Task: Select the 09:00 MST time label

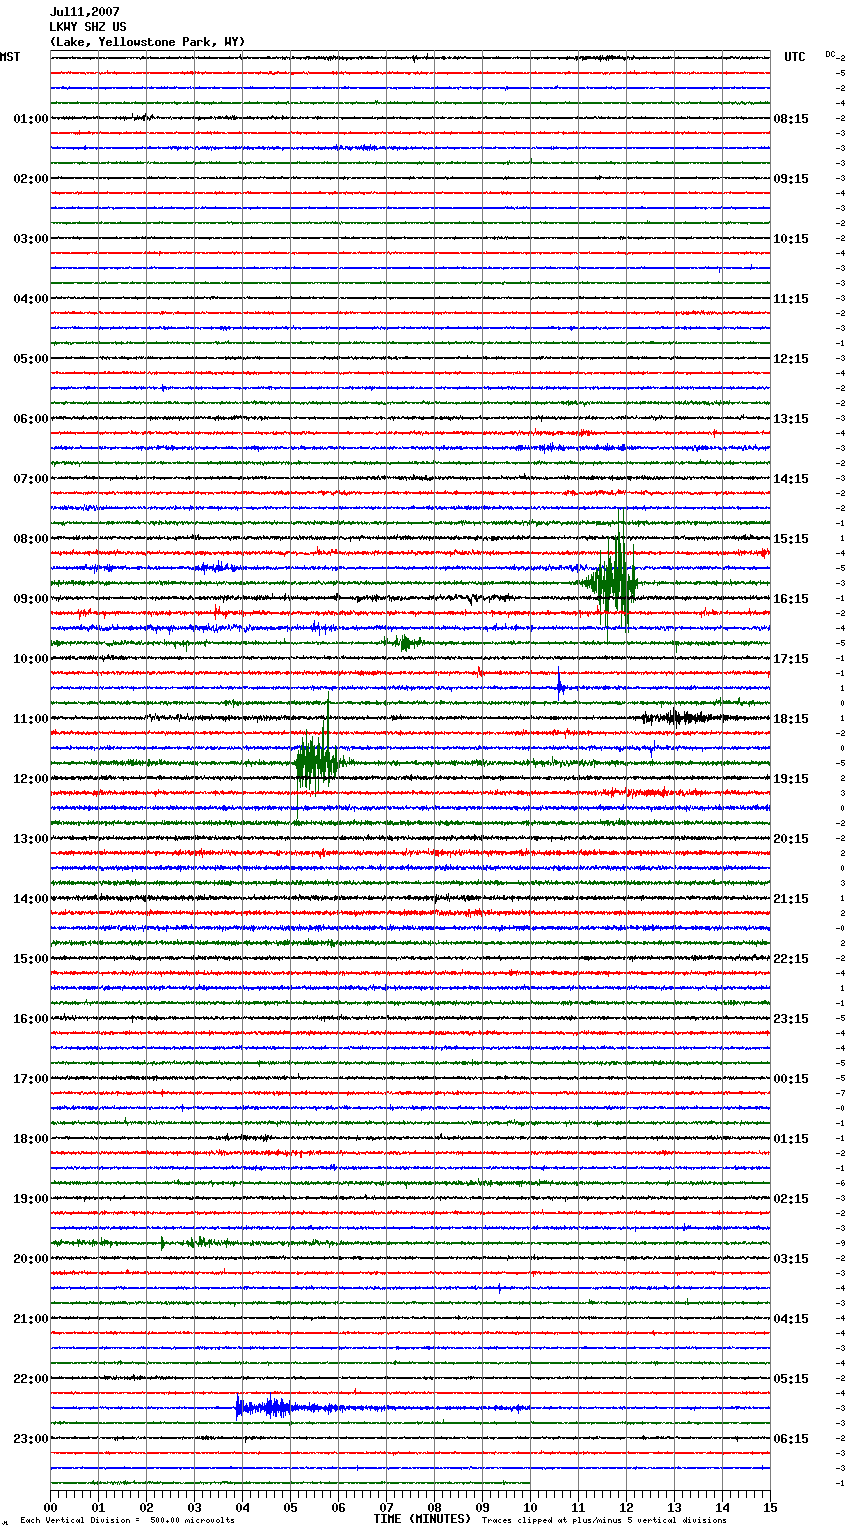Action: point(30,599)
